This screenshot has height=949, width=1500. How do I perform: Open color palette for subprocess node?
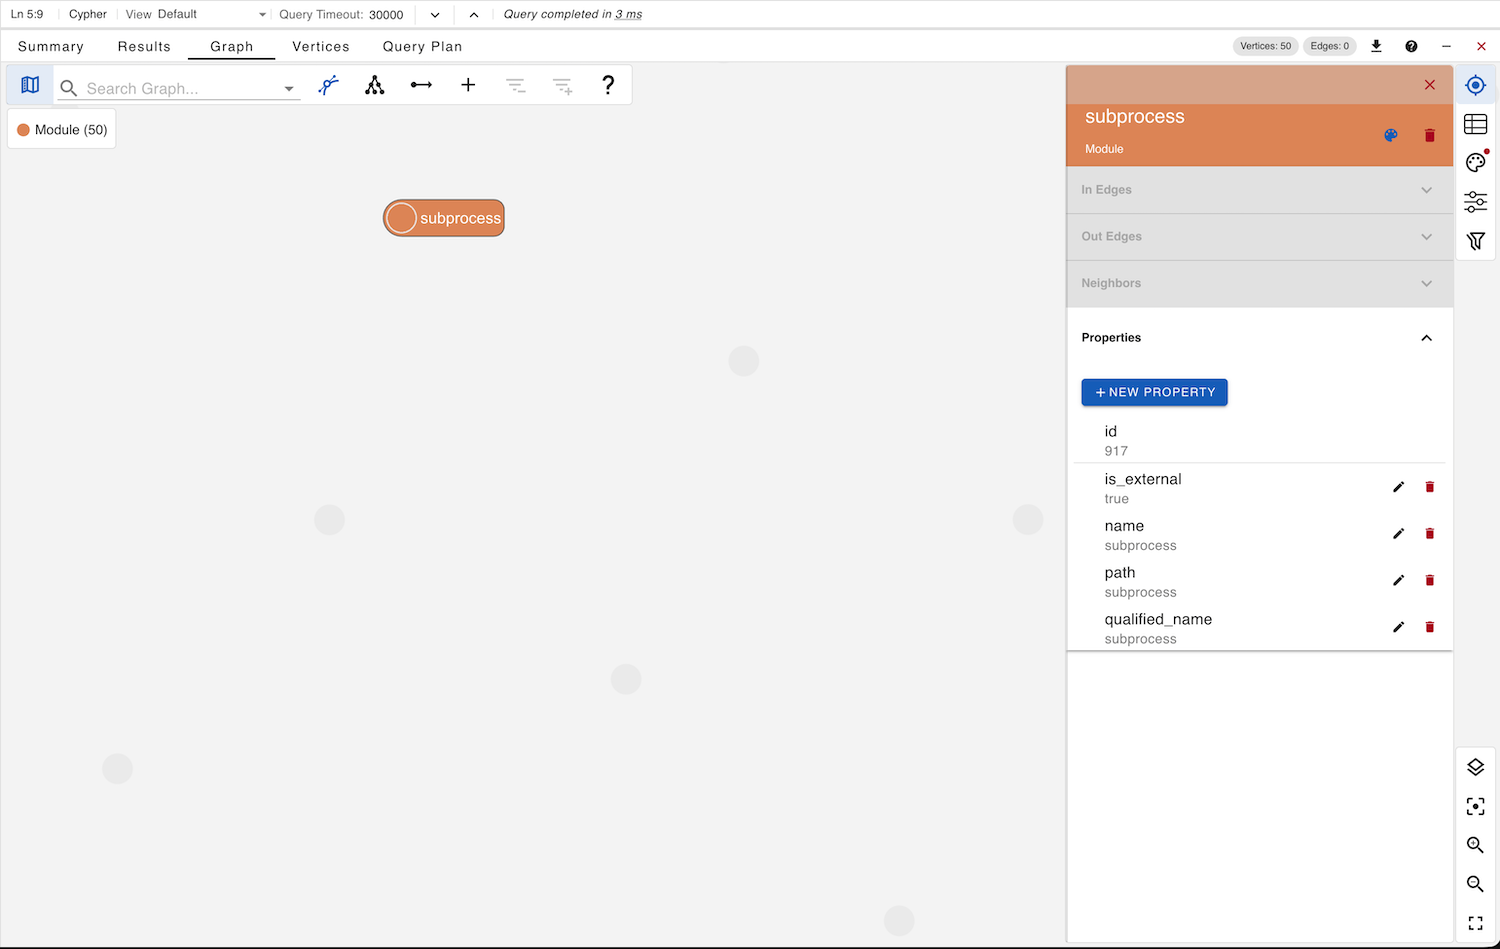point(1391,136)
